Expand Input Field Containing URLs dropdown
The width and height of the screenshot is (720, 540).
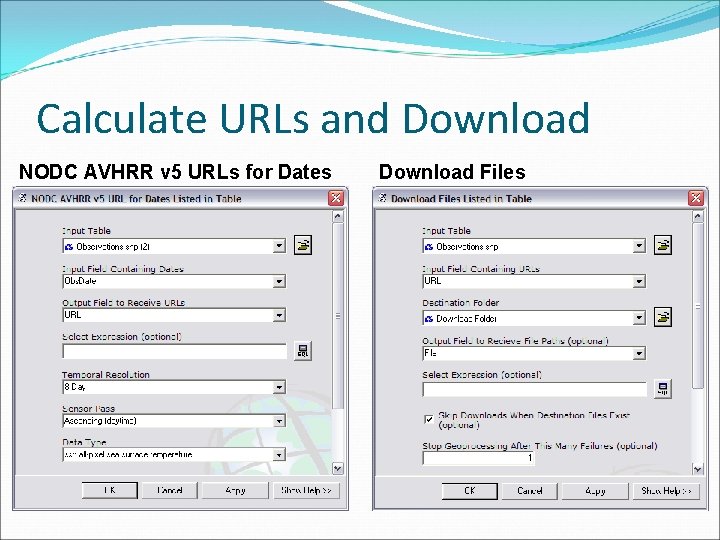point(639,281)
